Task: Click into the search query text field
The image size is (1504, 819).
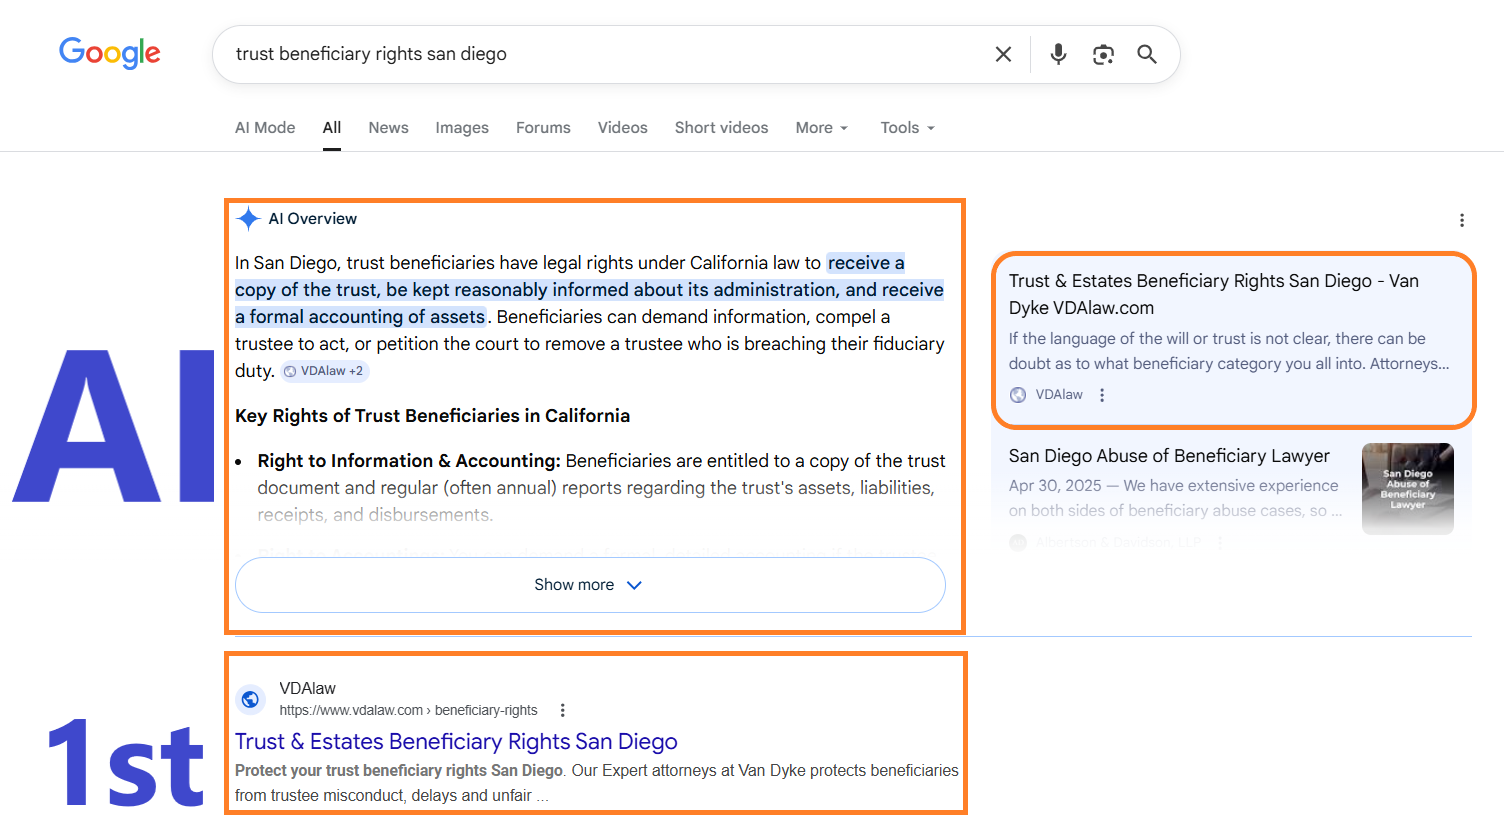Action: click(x=600, y=54)
